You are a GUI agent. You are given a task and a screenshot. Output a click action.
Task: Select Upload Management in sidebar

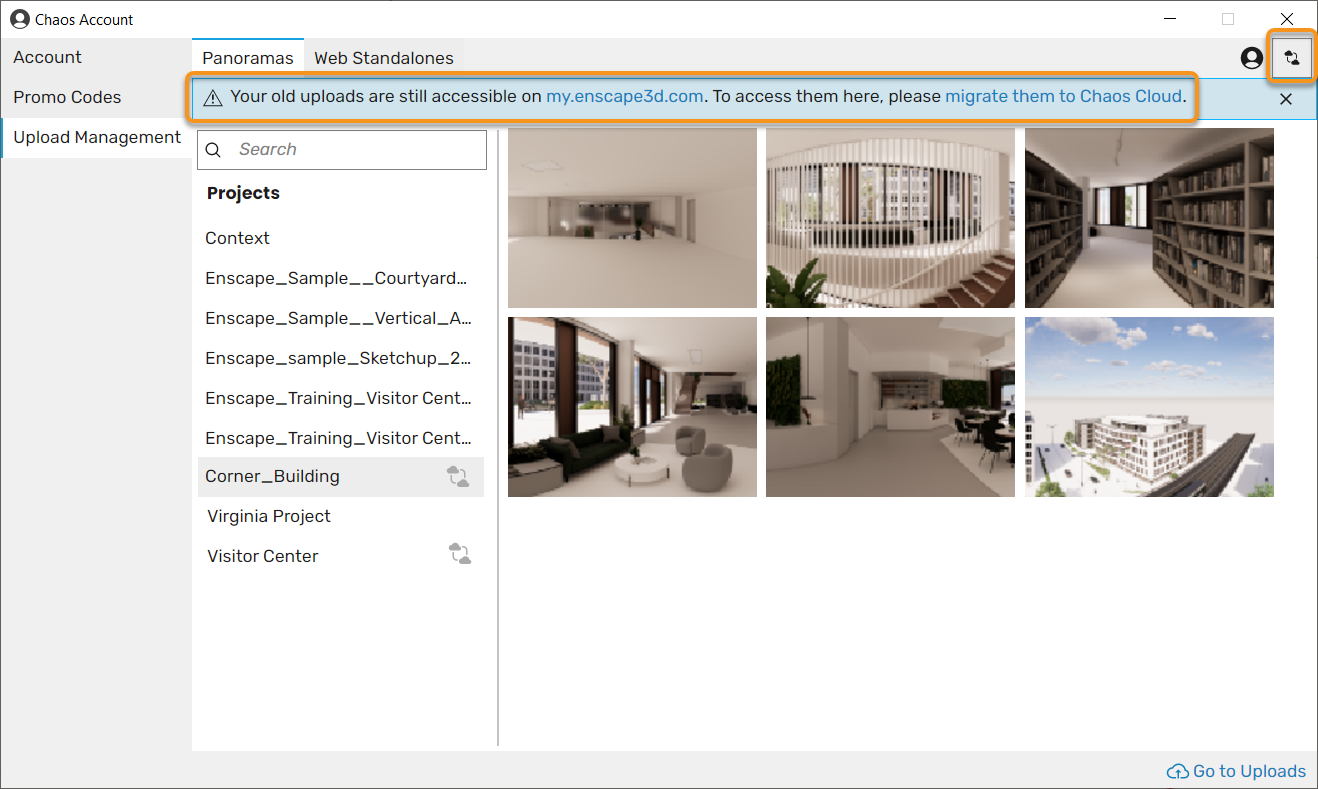[96, 137]
